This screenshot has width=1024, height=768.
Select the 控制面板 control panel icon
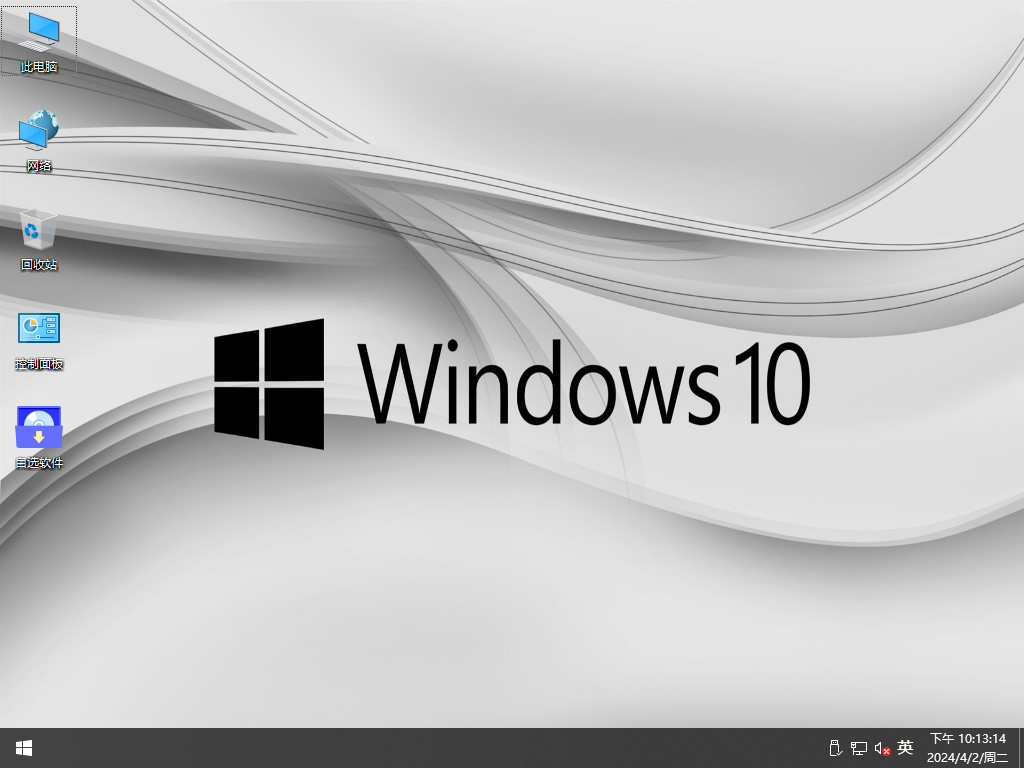(x=39, y=328)
